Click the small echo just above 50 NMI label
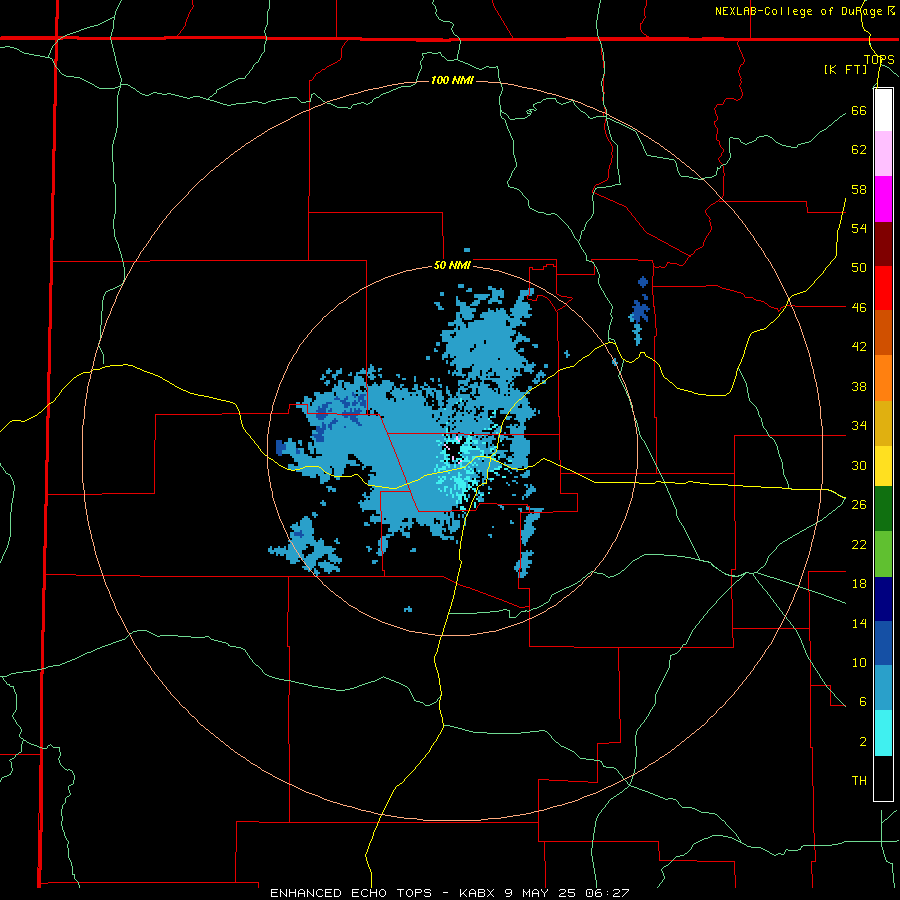The height and width of the screenshot is (900, 900). pyautogui.click(x=467, y=250)
